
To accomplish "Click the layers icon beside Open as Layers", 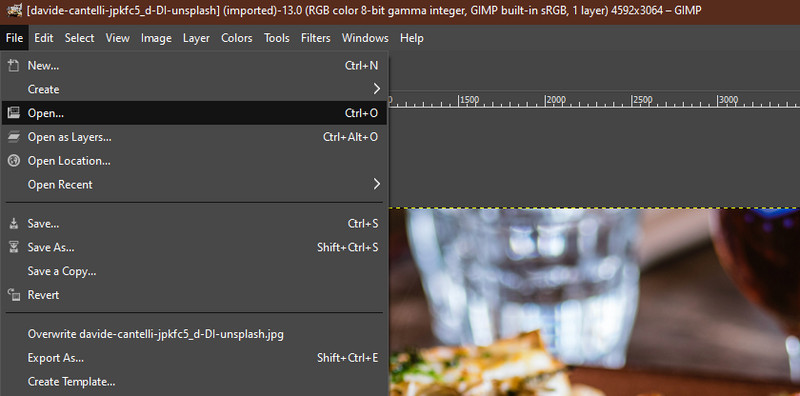I will click(x=14, y=137).
